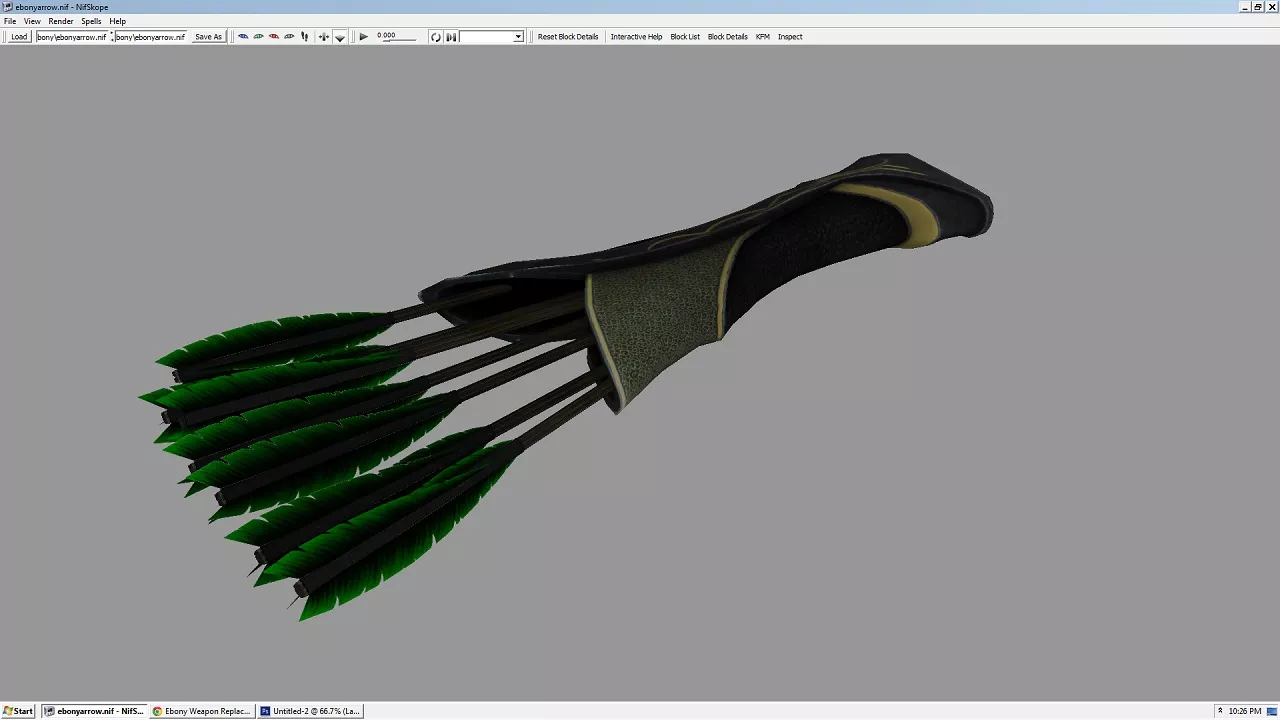The height and width of the screenshot is (720, 1280).
Task: Click Interactive Help in toolbar
Action: tap(636, 37)
